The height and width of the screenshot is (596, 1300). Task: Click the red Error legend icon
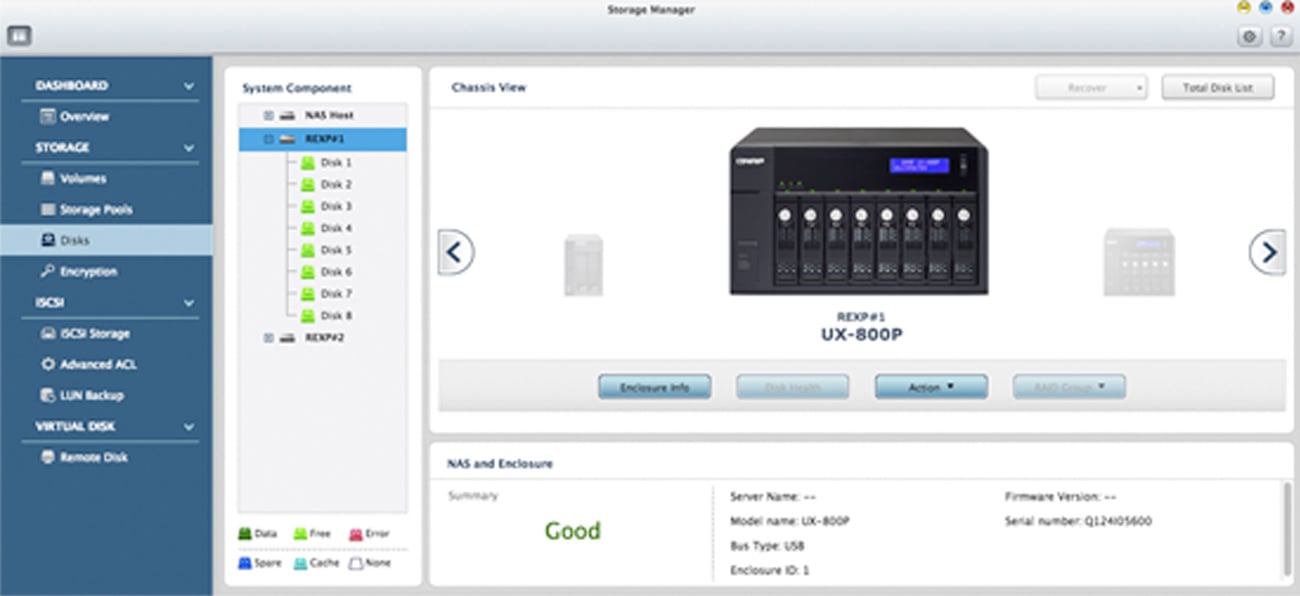356,534
